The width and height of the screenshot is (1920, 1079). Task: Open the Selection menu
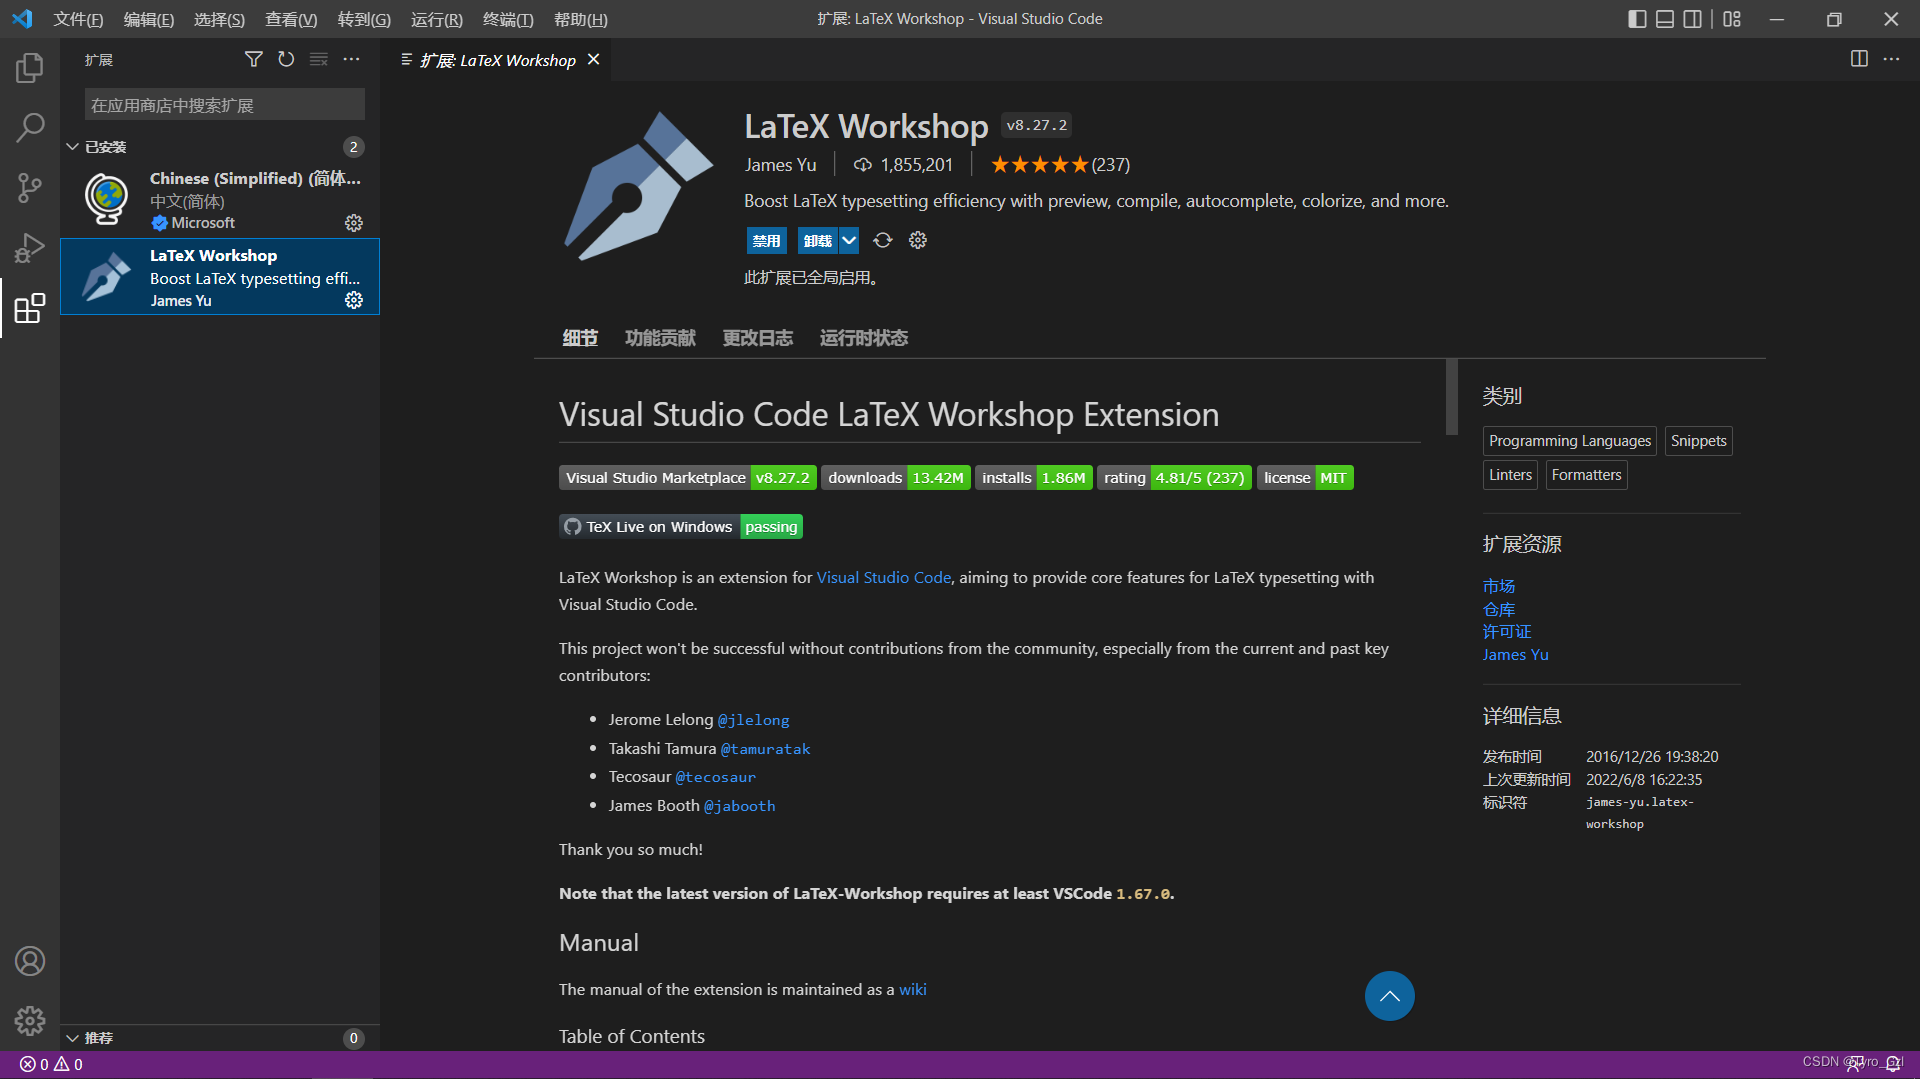tap(219, 19)
